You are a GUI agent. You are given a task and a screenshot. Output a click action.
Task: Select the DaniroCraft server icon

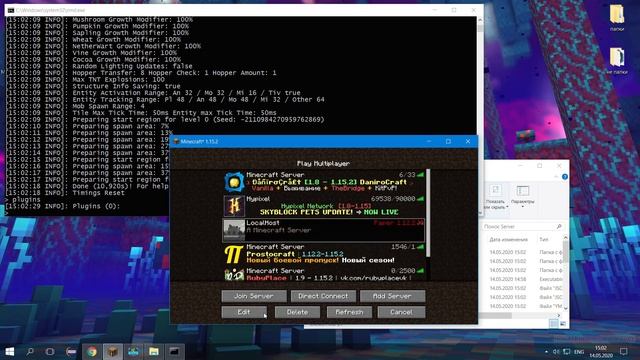tap(234, 182)
